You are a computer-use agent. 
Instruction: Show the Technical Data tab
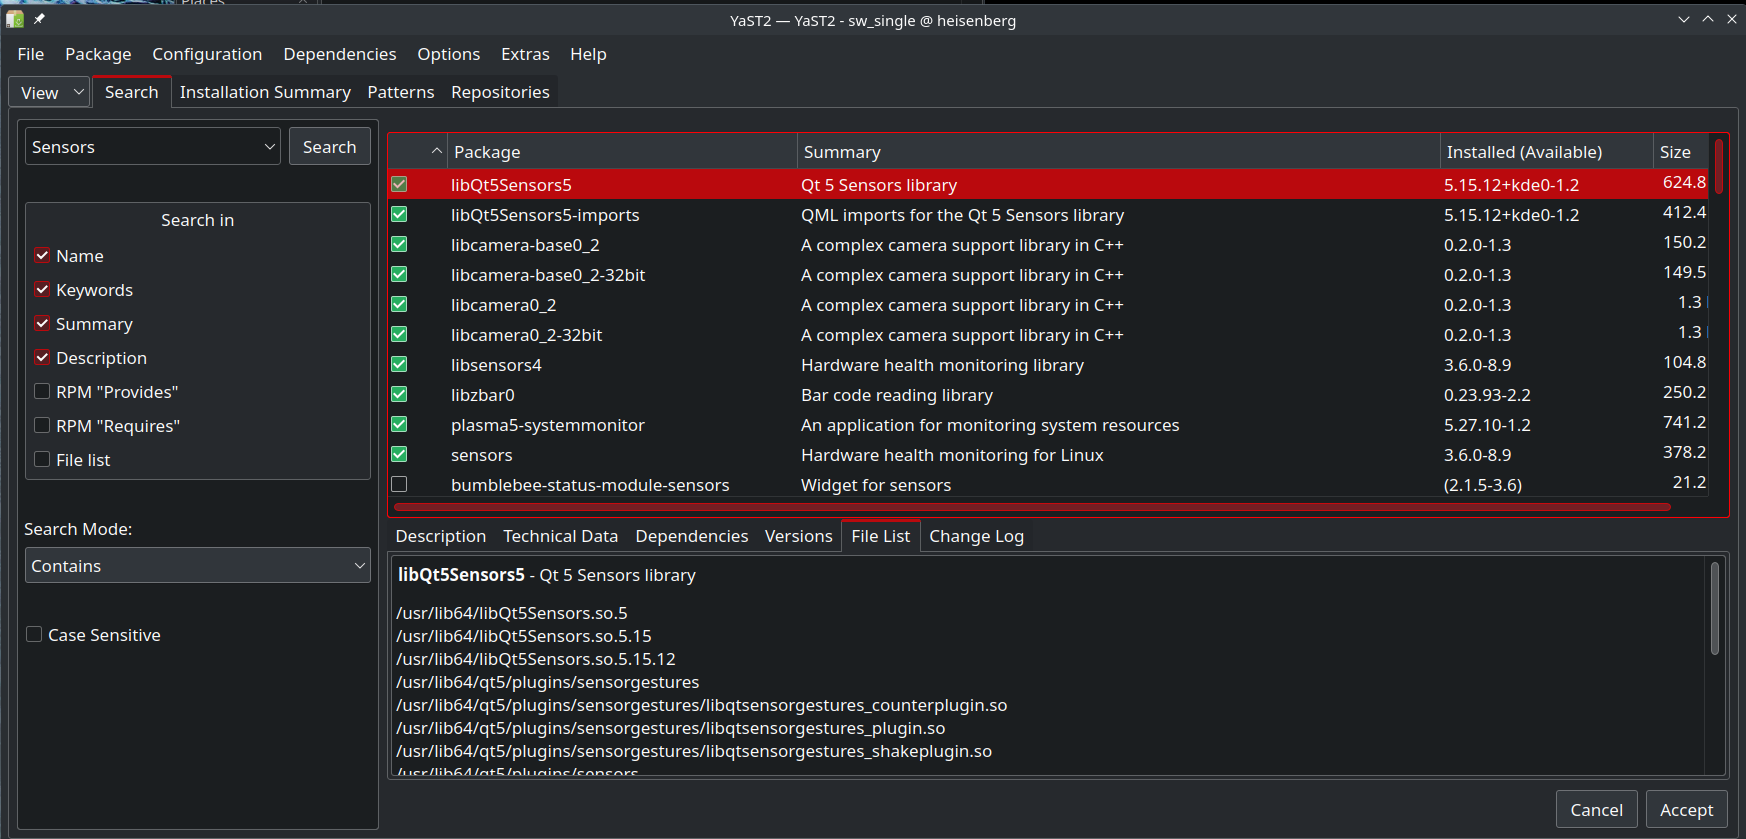(x=561, y=536)
